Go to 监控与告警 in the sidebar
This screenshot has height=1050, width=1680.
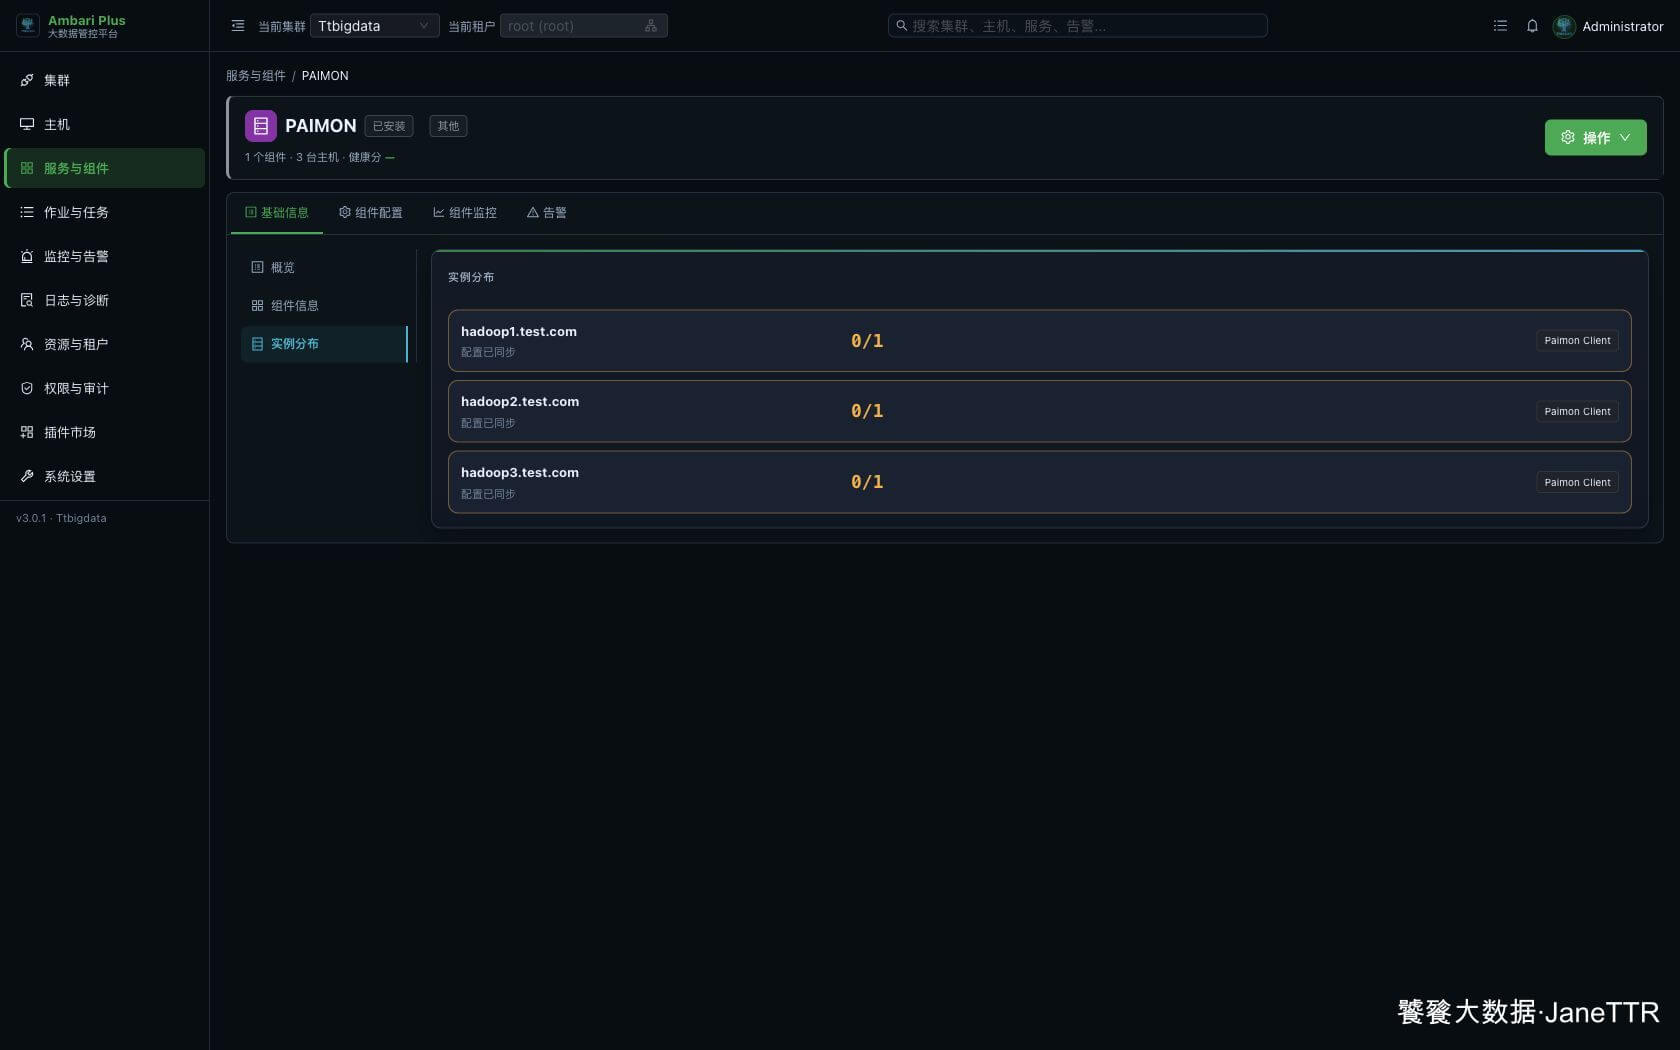105,256
